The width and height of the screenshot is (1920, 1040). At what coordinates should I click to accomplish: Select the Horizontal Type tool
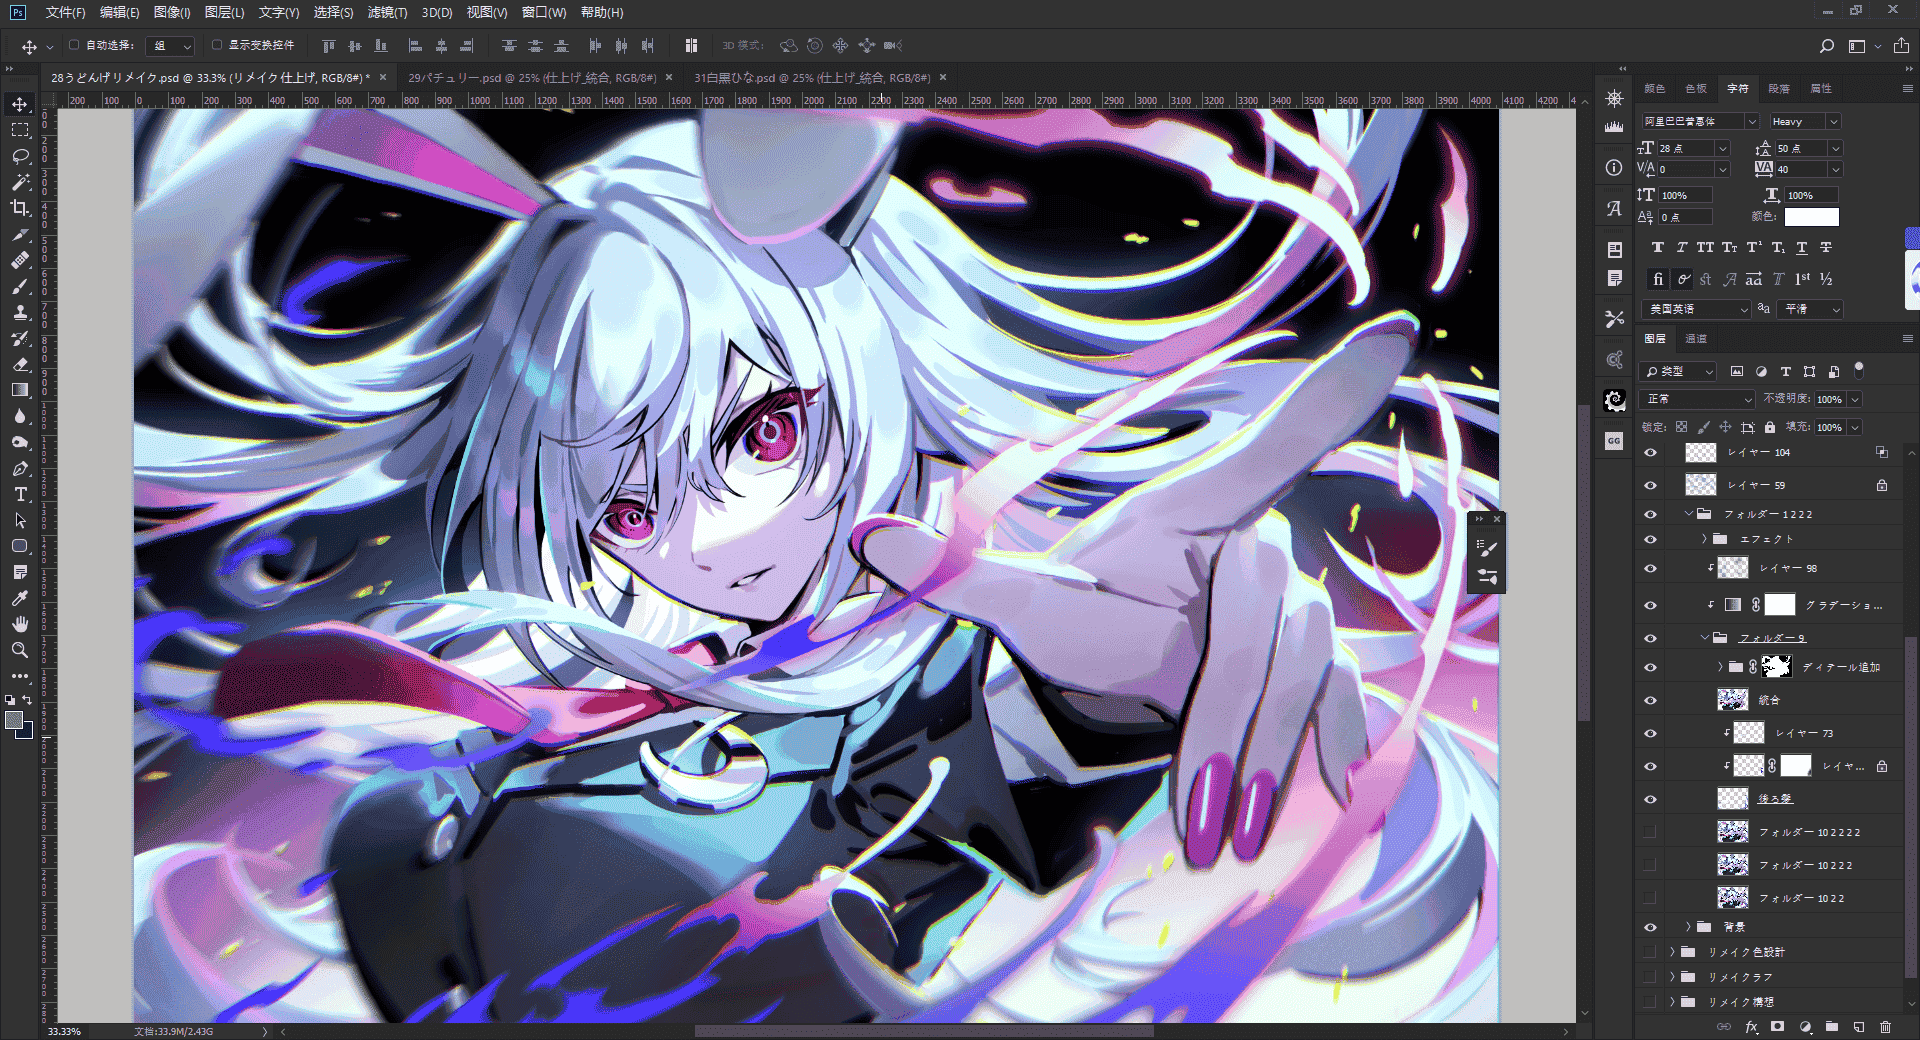(20, 494)
